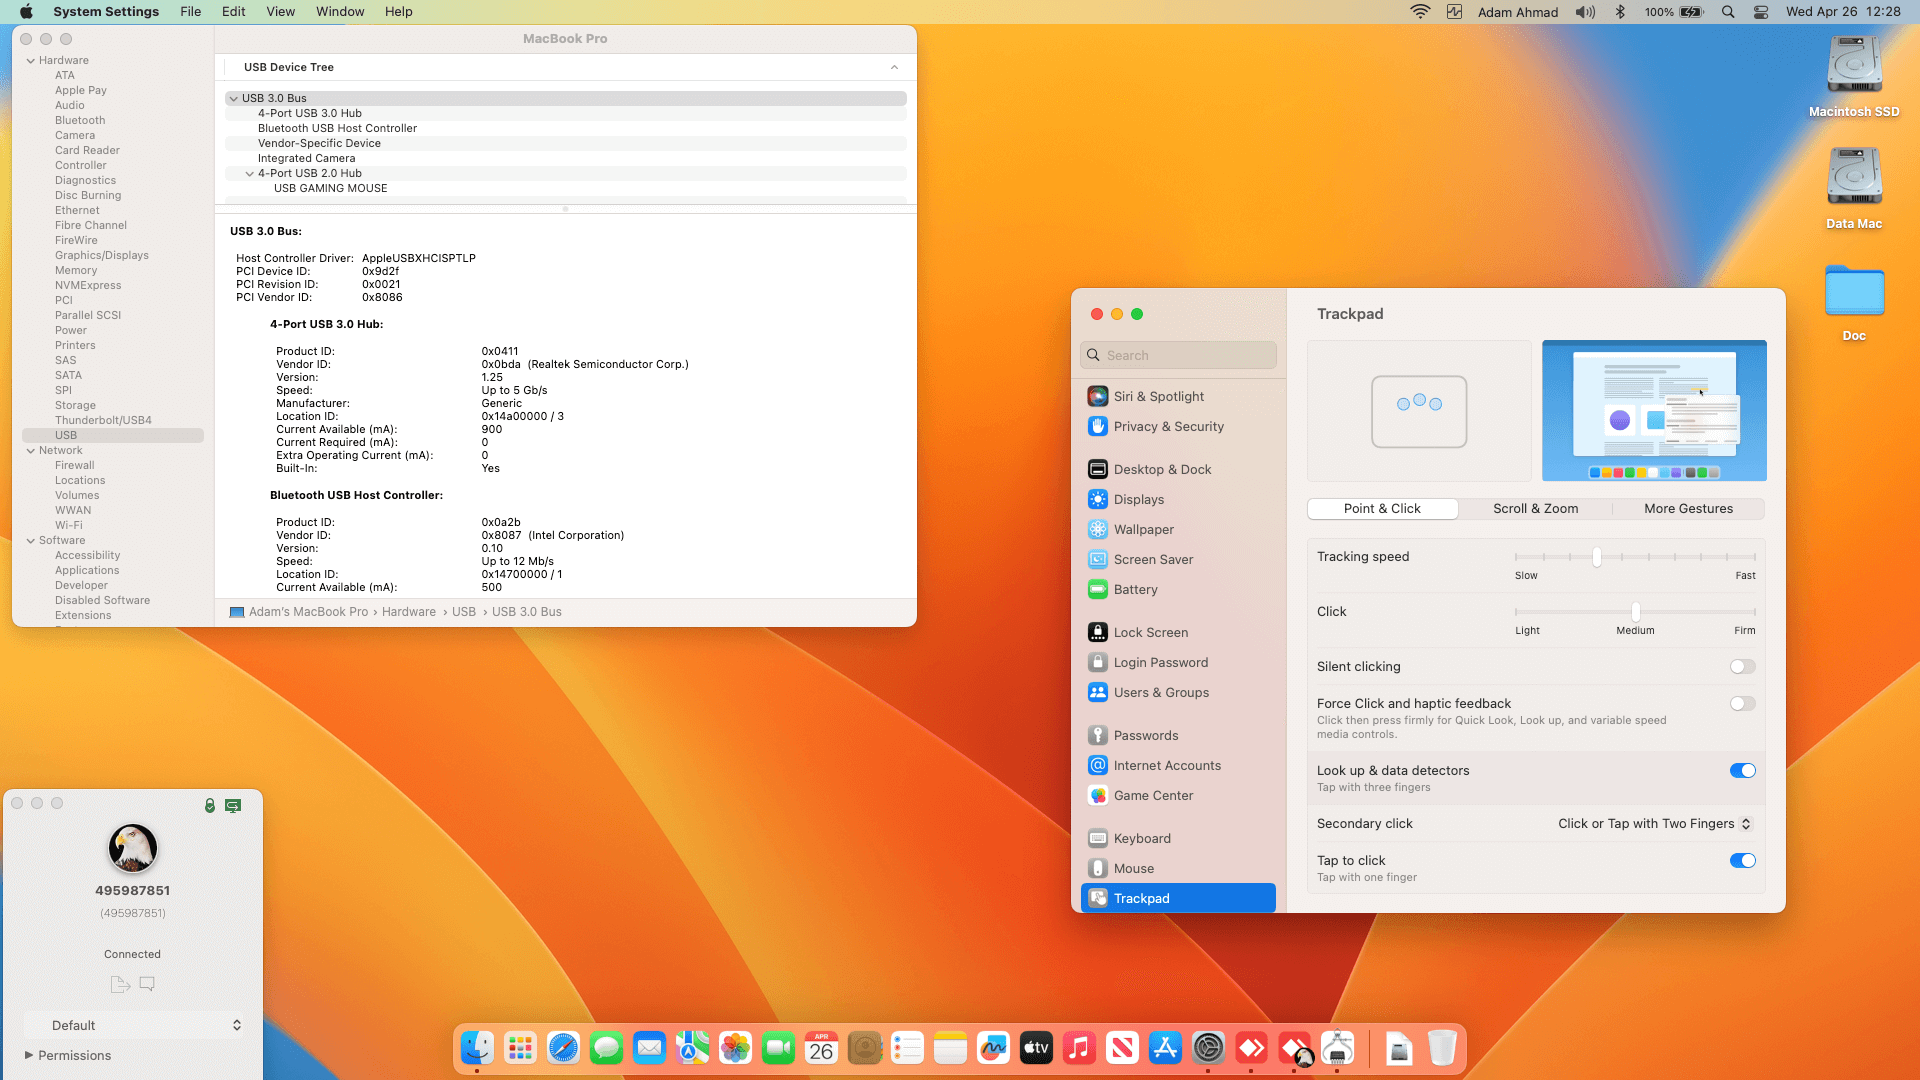
Task: Collapse the 4-Port USB 2.0 Hub
Action: [x=249, y=173]
